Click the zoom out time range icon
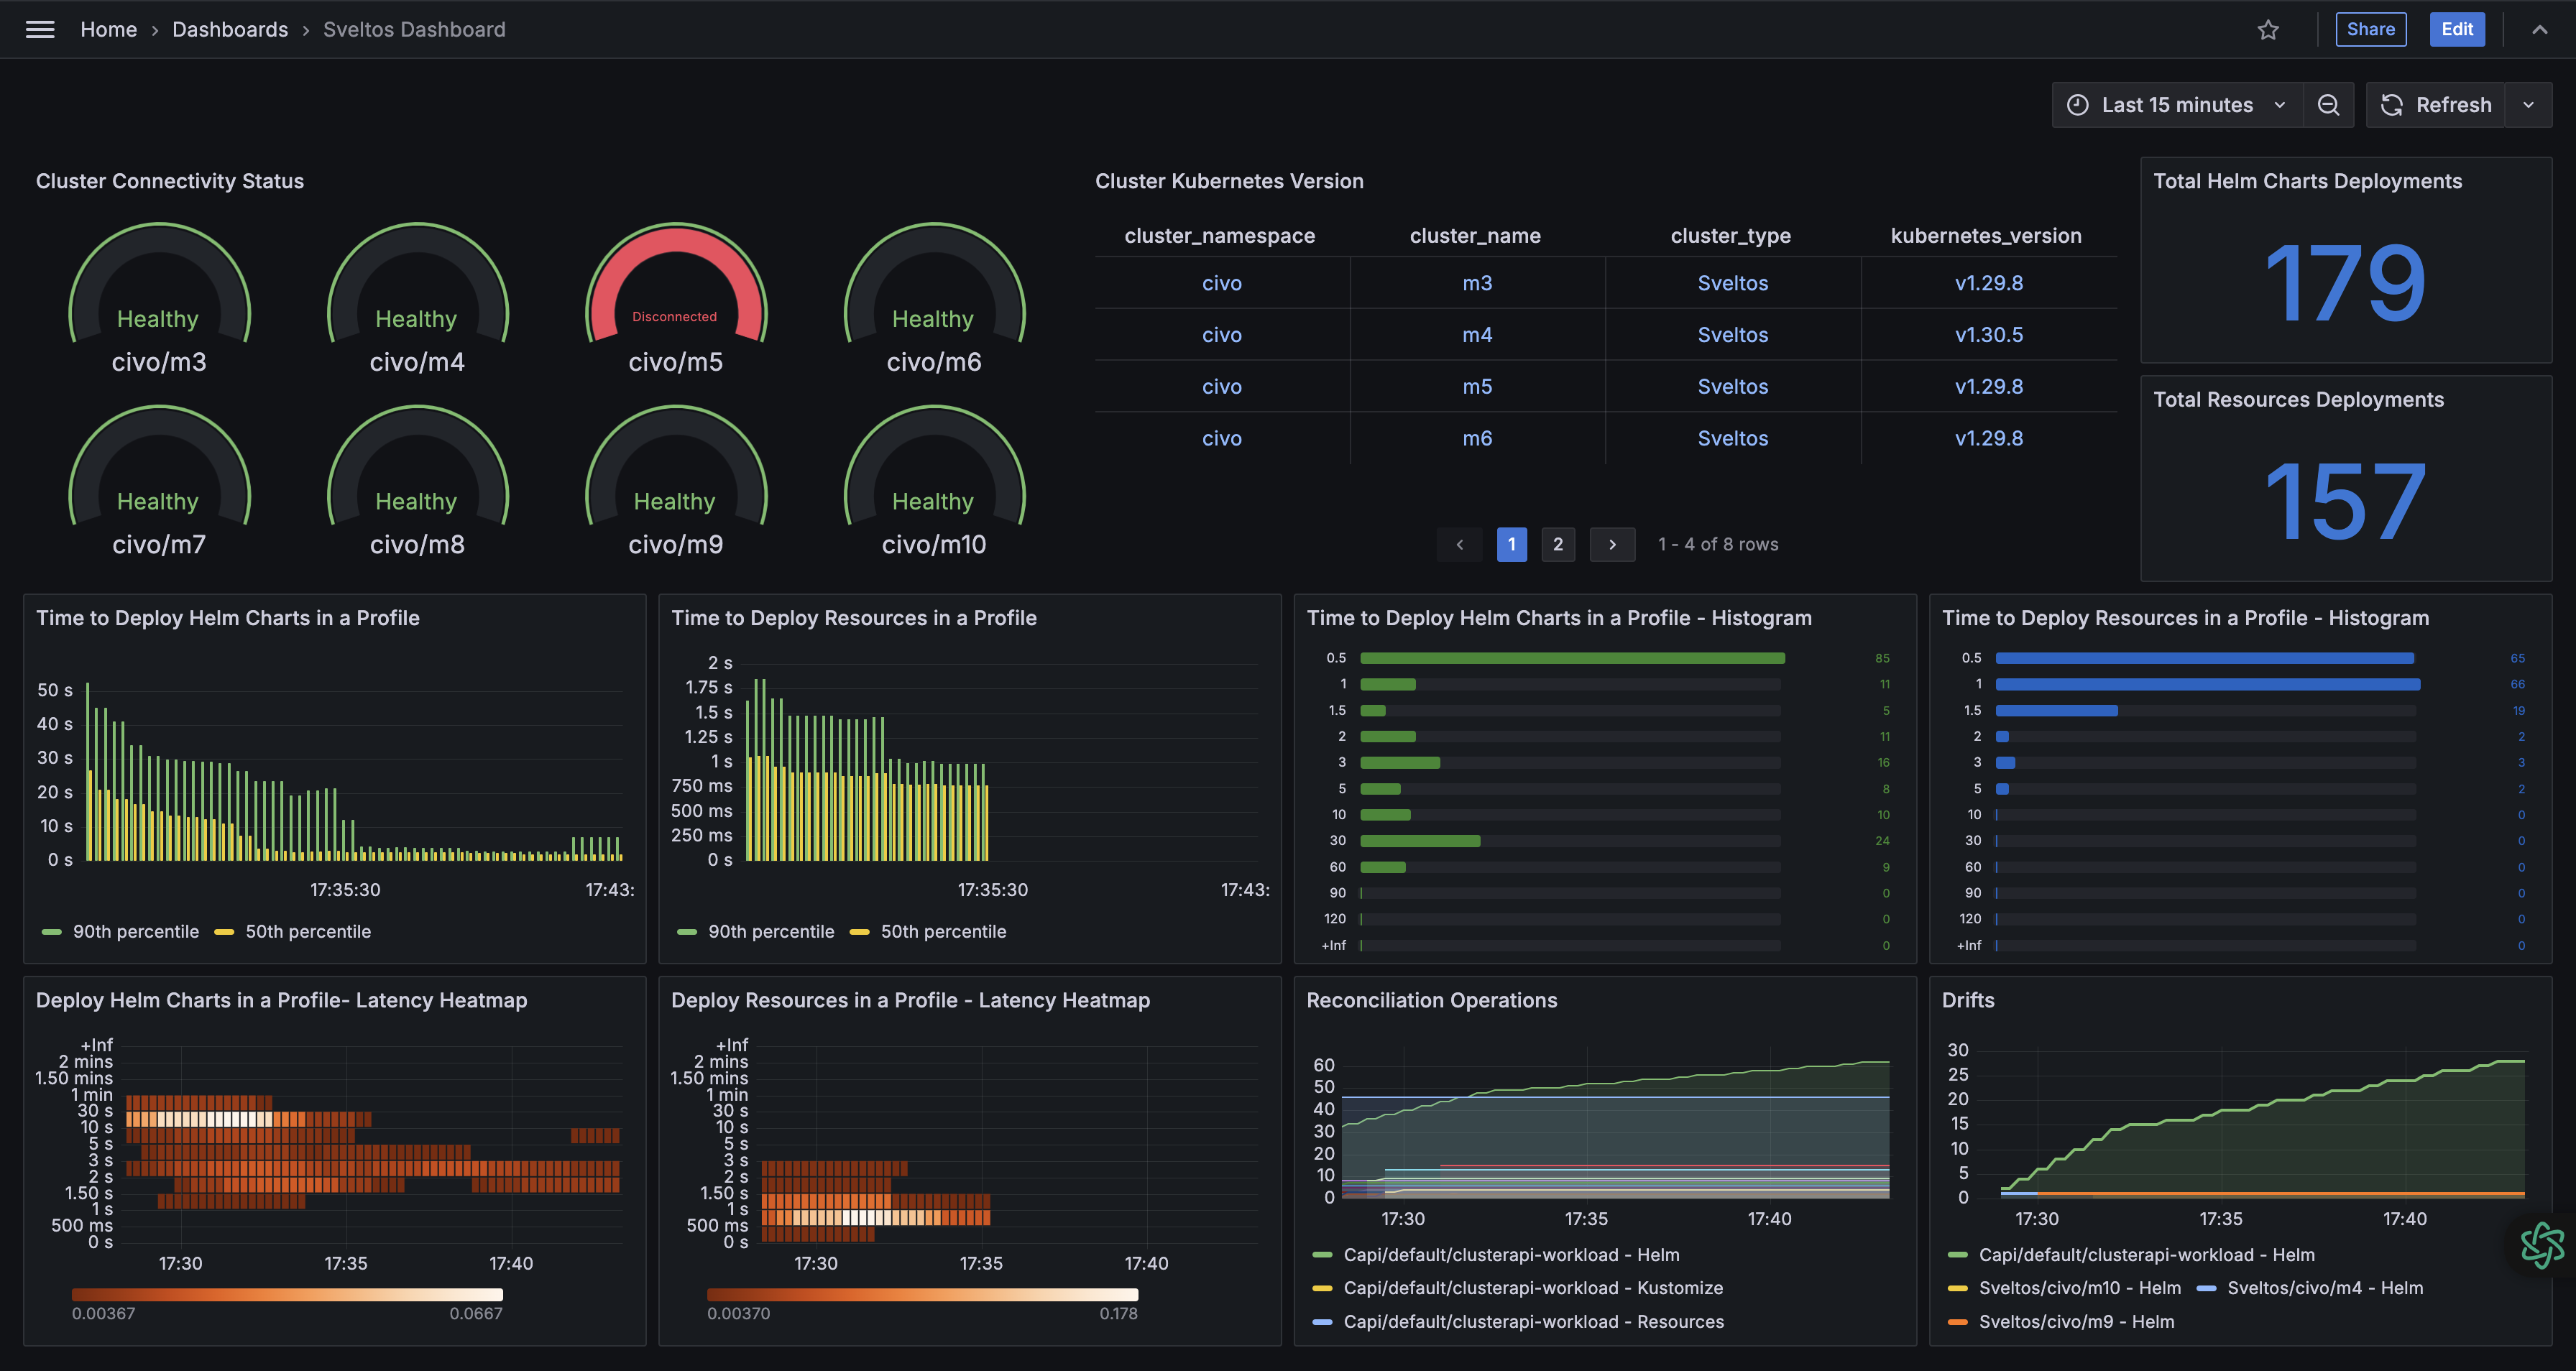 point(2329,104)
